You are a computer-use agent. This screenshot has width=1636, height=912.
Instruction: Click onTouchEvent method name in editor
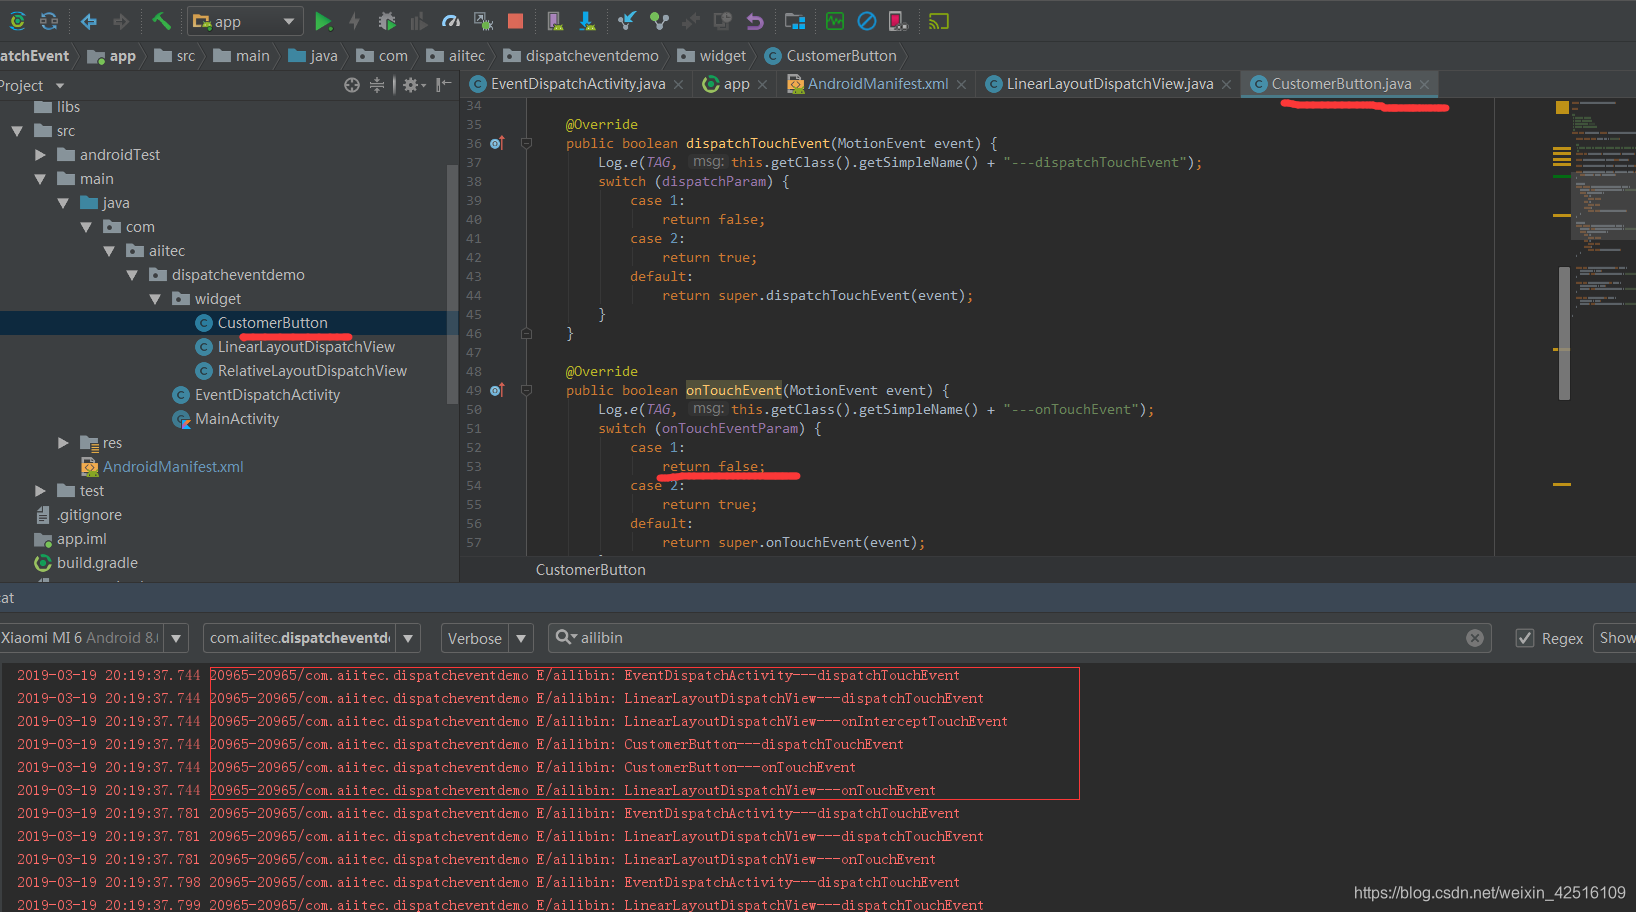pos(733,390)
